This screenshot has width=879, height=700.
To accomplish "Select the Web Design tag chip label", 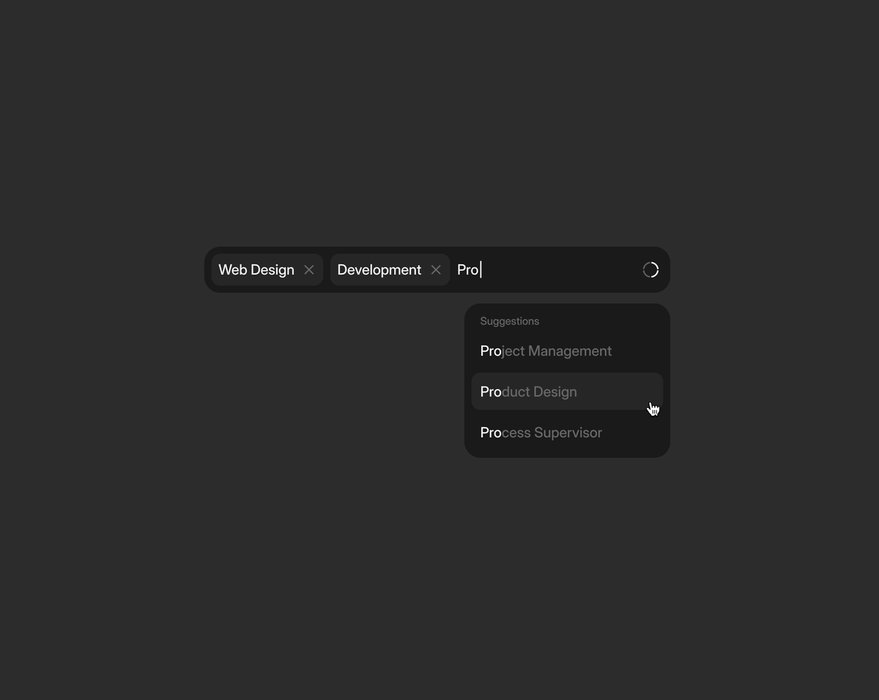I will coord(256,270).
